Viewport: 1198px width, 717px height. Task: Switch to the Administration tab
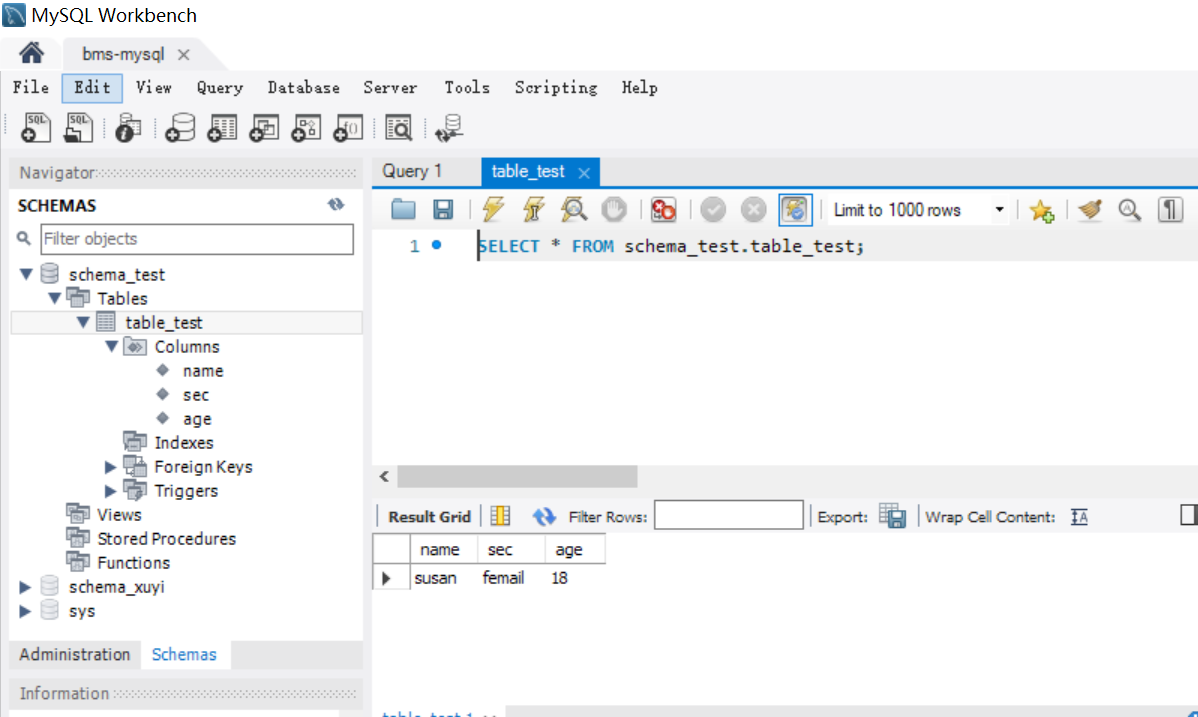pos(74,654)
